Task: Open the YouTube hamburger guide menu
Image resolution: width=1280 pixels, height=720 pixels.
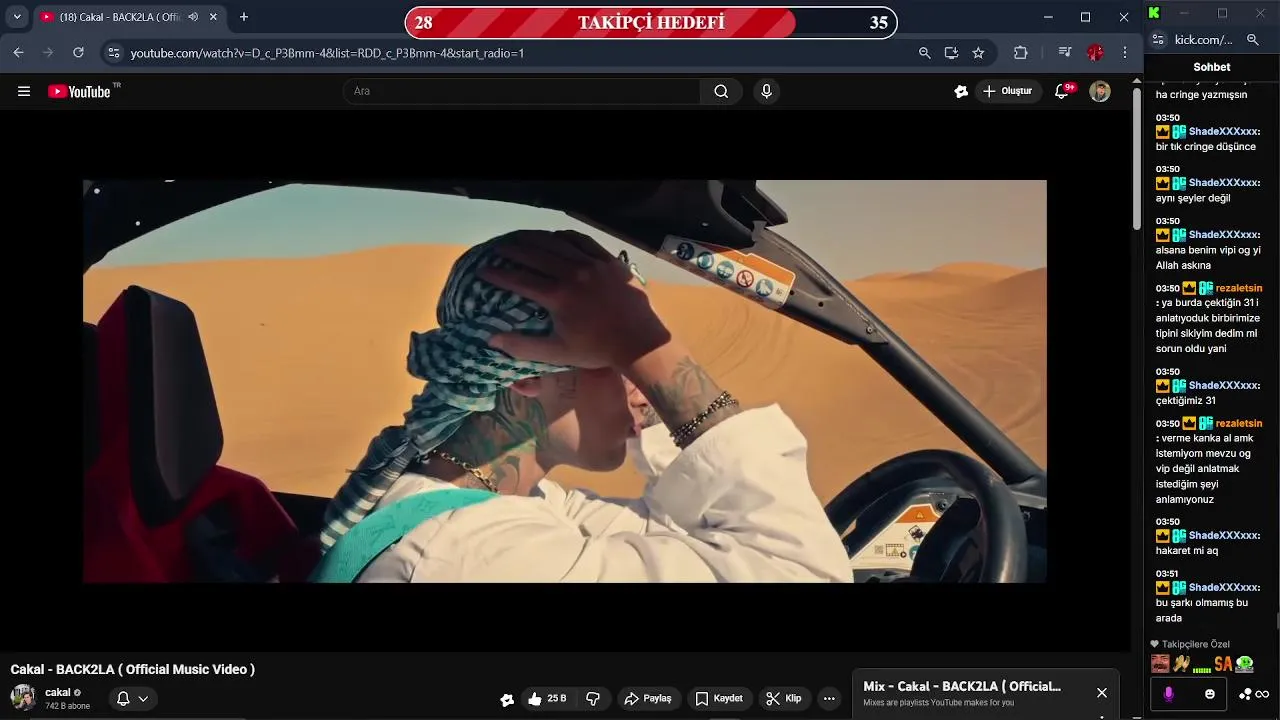Action: click(24, 91)
